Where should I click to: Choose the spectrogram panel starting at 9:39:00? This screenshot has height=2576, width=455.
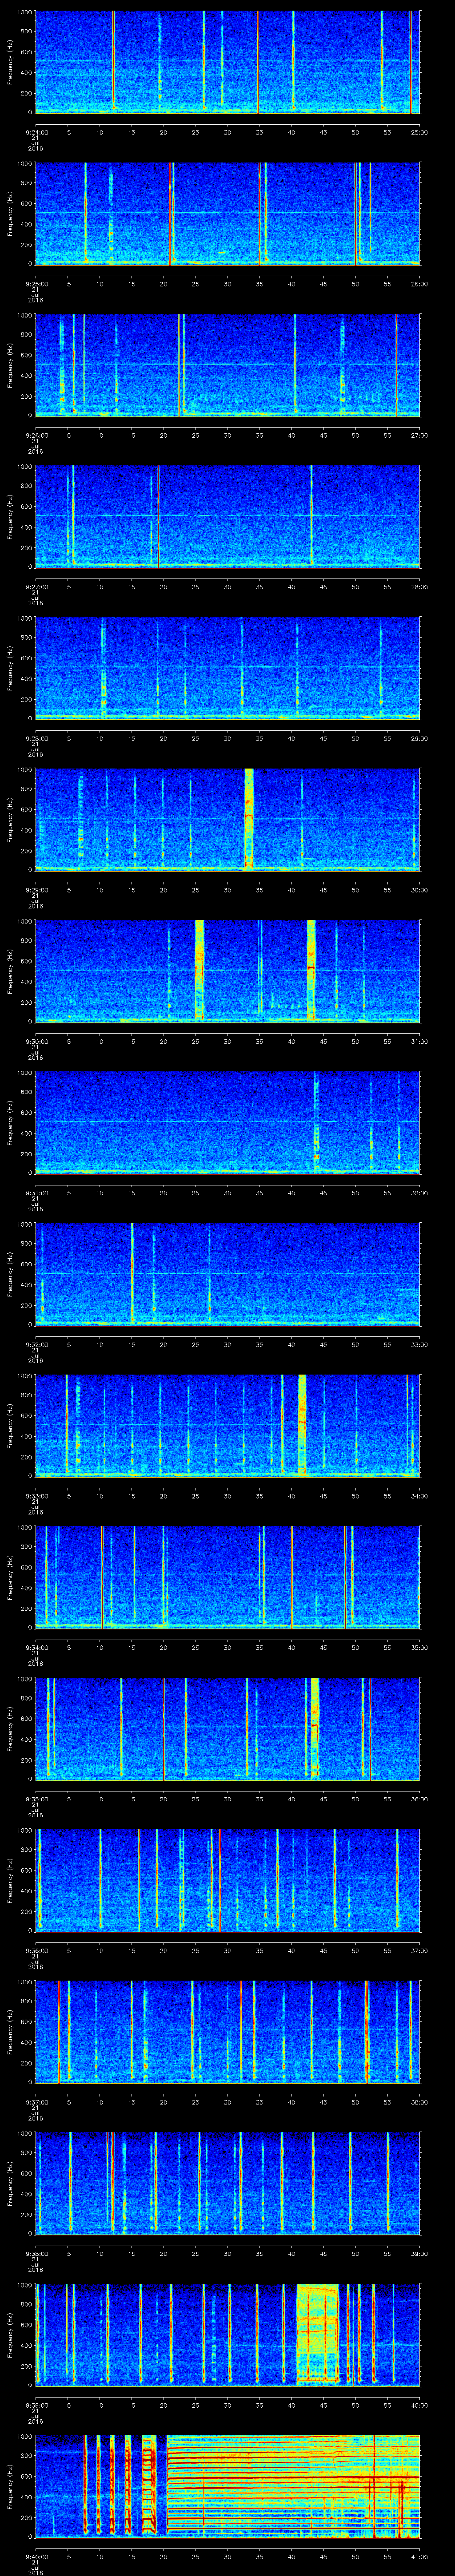[228, 2335]
